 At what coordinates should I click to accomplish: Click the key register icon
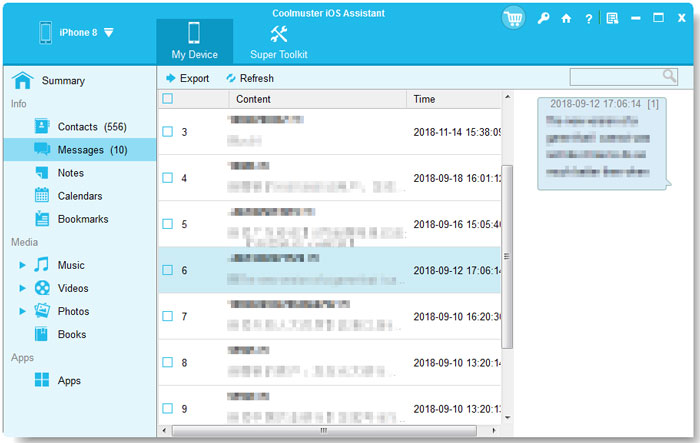coord(543,18)
